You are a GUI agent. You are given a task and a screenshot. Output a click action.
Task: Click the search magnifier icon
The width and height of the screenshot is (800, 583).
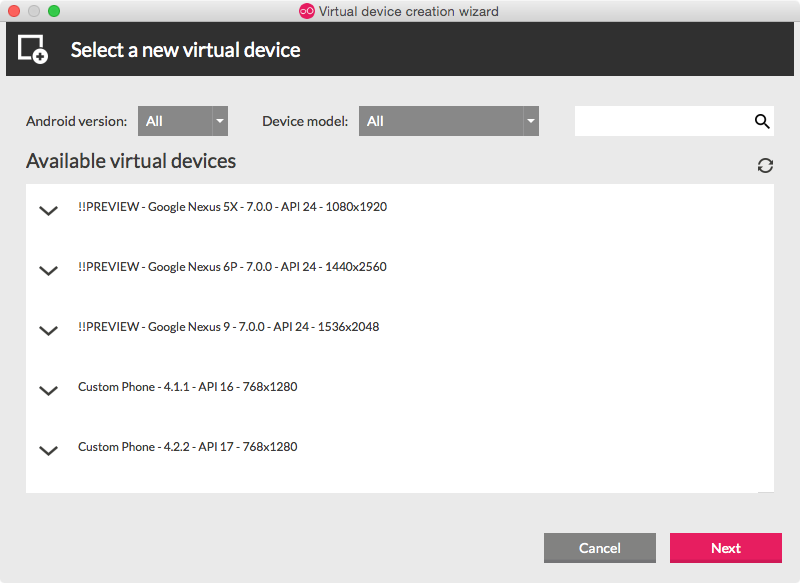762,121
